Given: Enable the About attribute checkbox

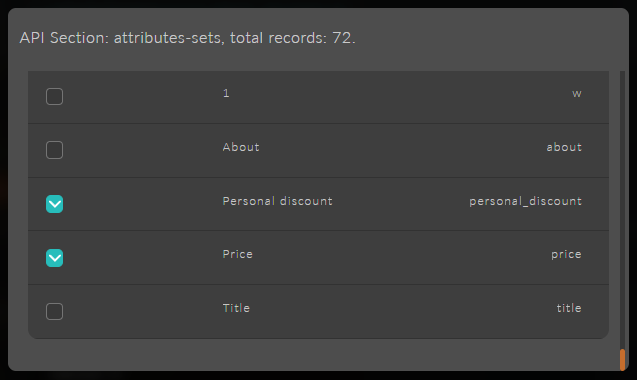Looking at the screenshot, I should coord(54,150).
